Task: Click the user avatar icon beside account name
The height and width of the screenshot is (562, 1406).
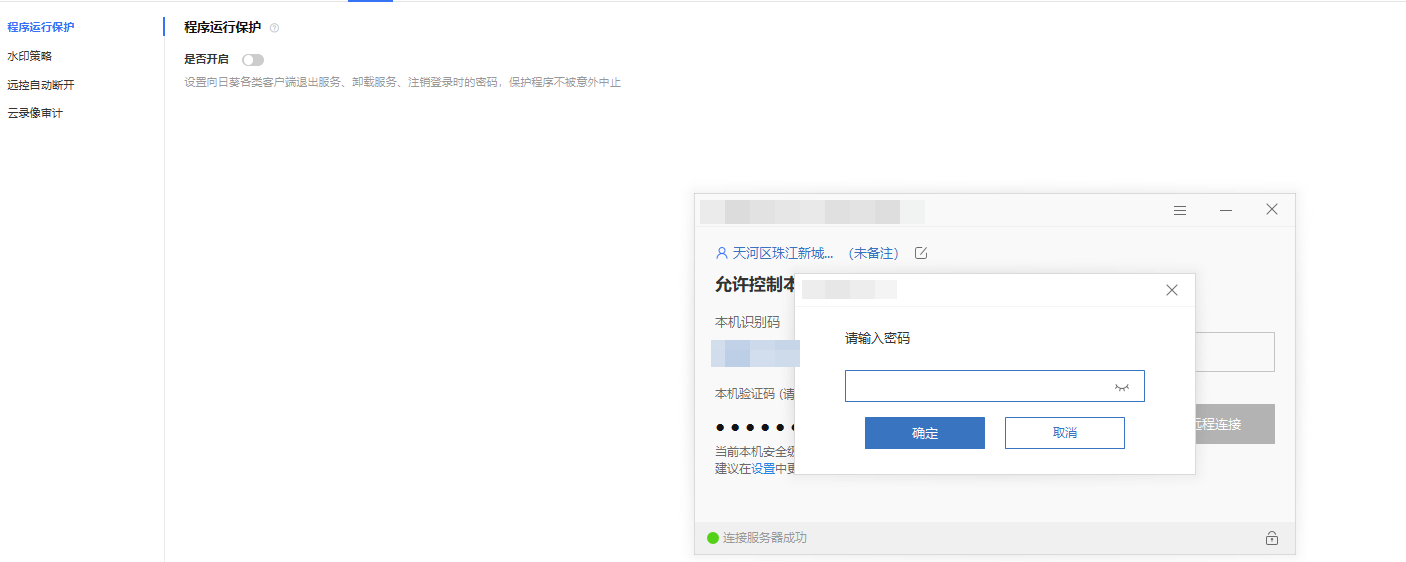Action: coord(722,253)
